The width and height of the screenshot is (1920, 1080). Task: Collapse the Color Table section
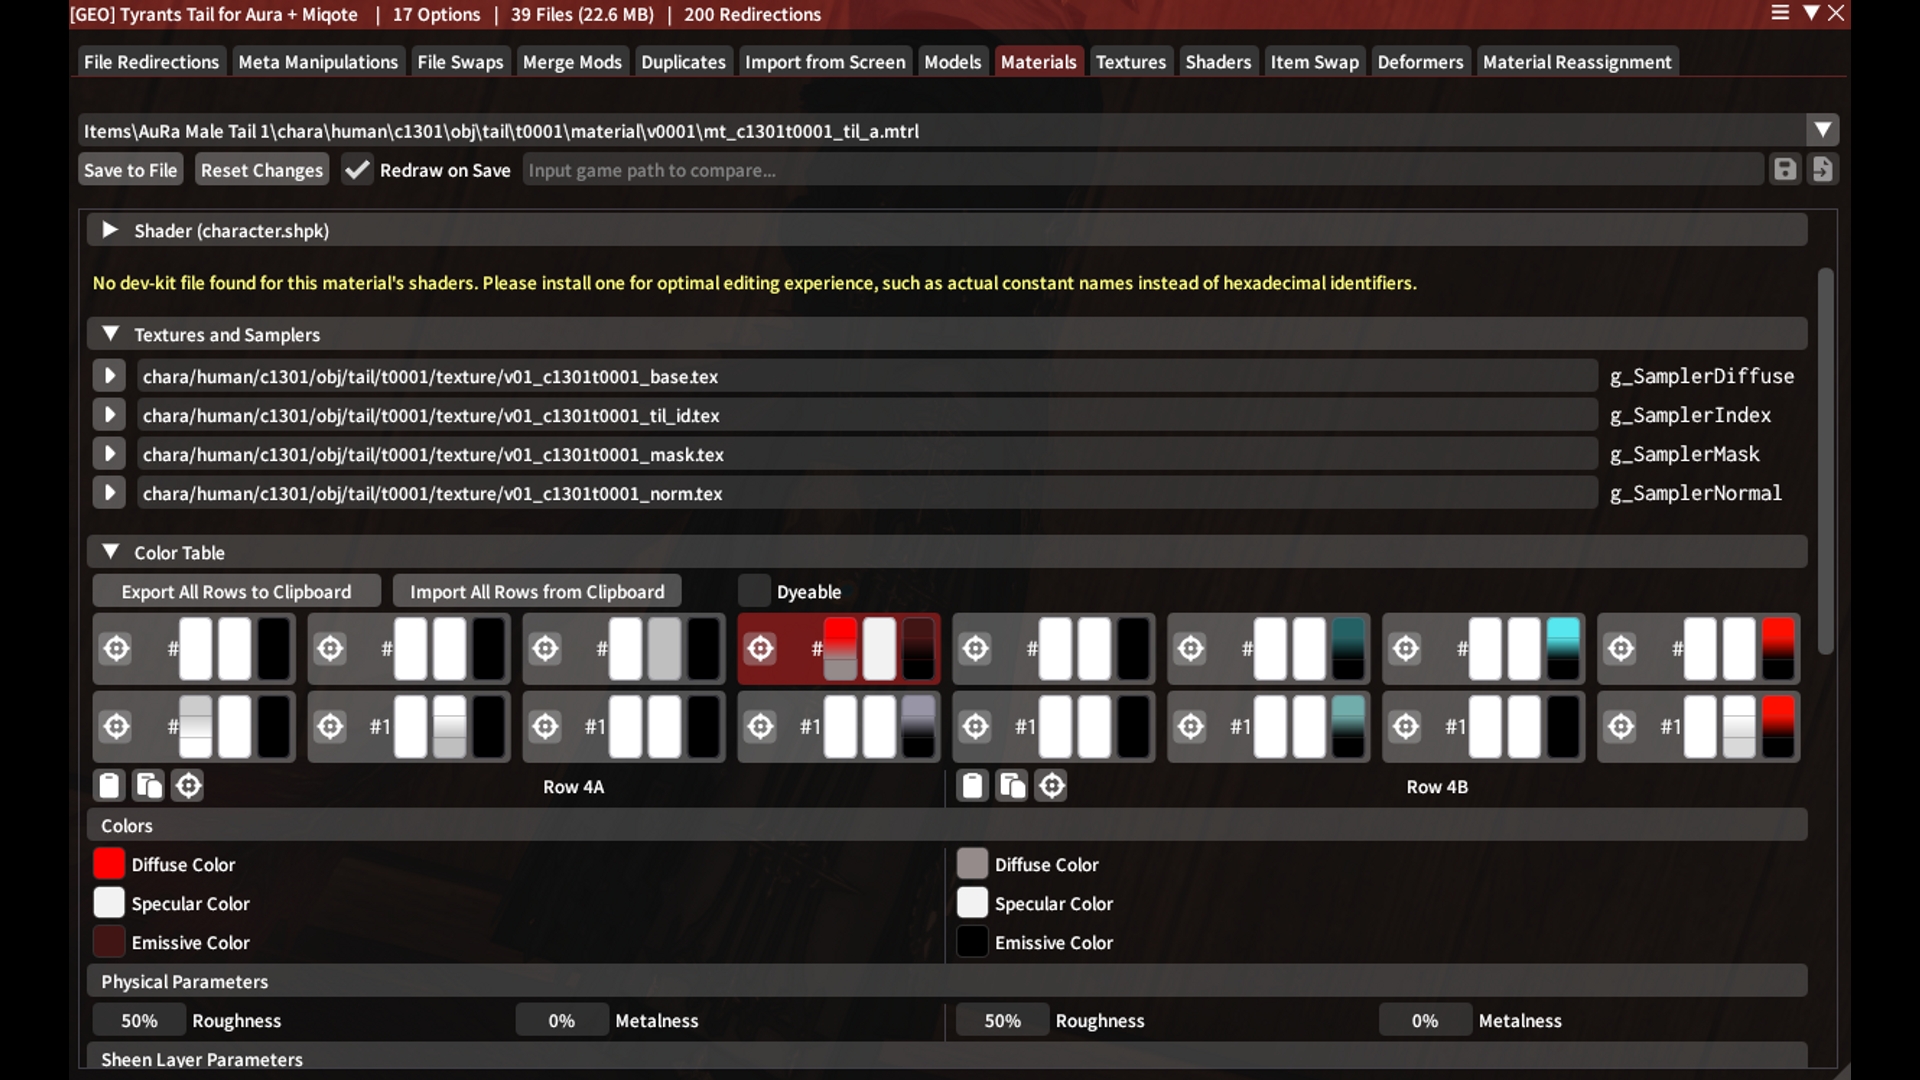point(110,552)
